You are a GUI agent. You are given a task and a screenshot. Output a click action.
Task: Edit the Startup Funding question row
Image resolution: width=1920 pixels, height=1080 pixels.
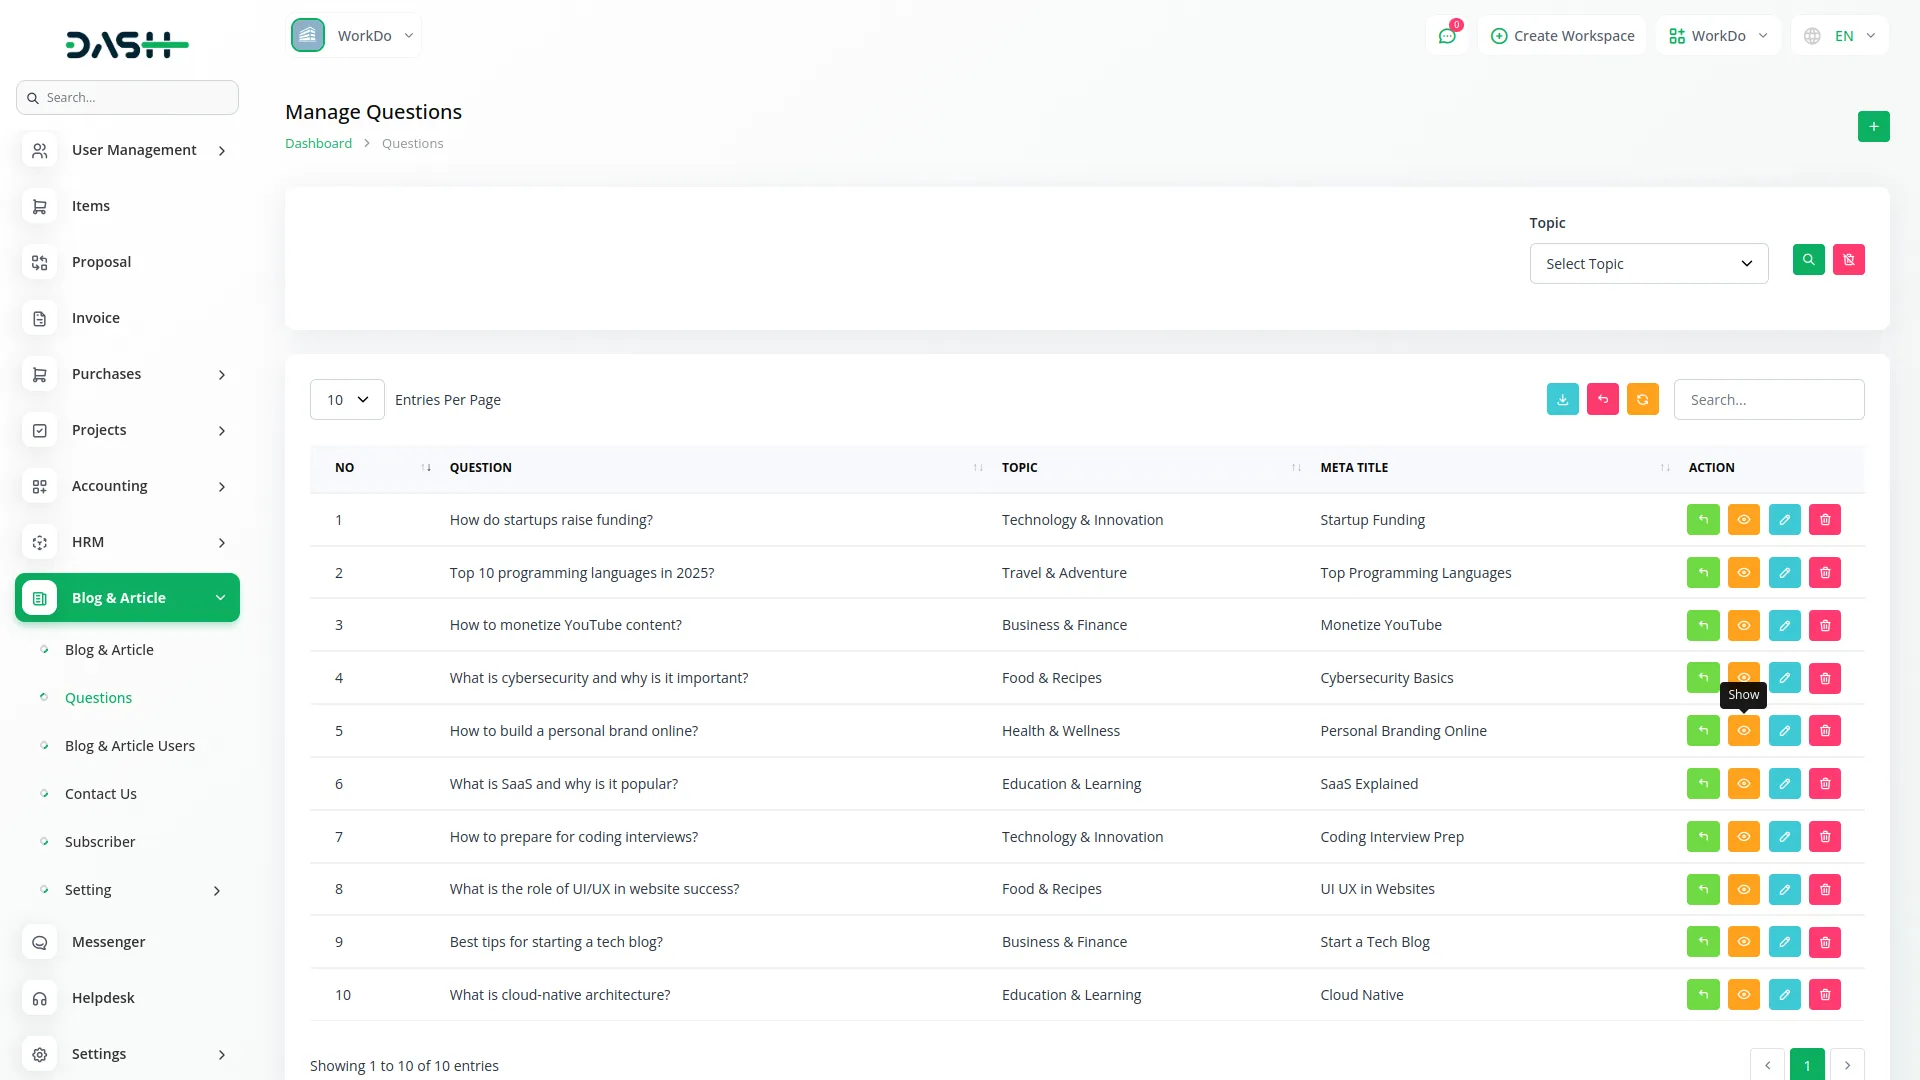1784,520
